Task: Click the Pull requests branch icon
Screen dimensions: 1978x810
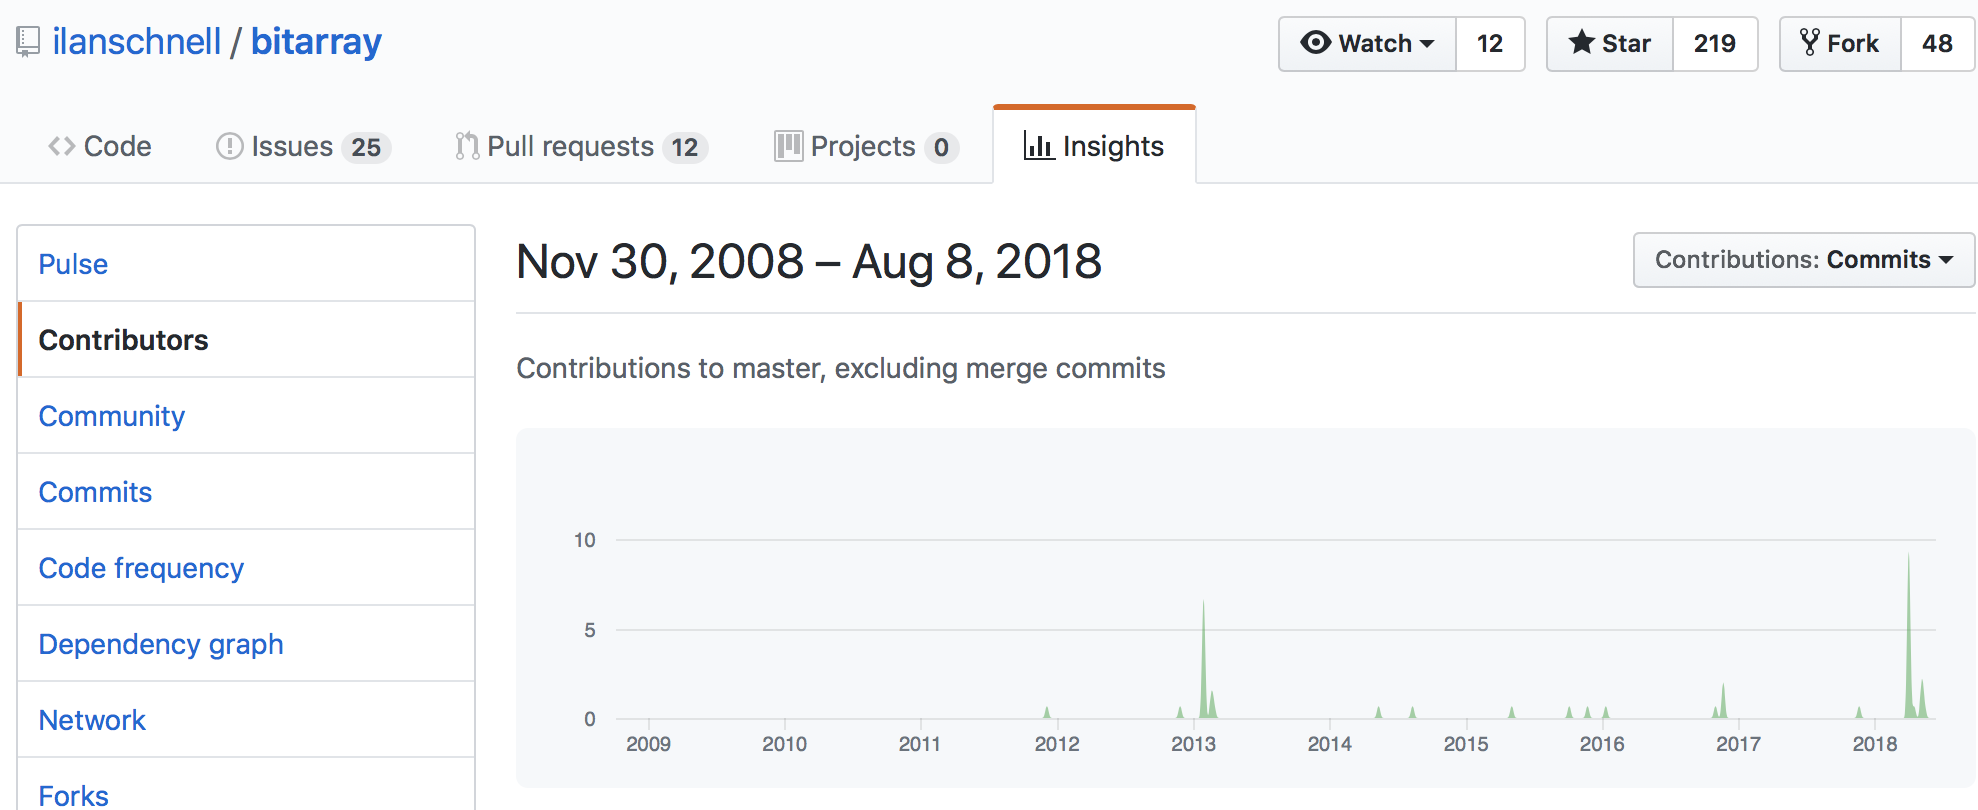Action: click(466, 146)
